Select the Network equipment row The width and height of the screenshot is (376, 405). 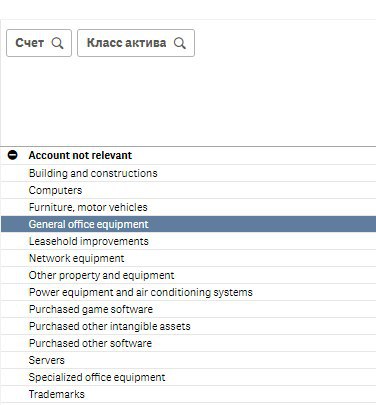tap(188, 258)
